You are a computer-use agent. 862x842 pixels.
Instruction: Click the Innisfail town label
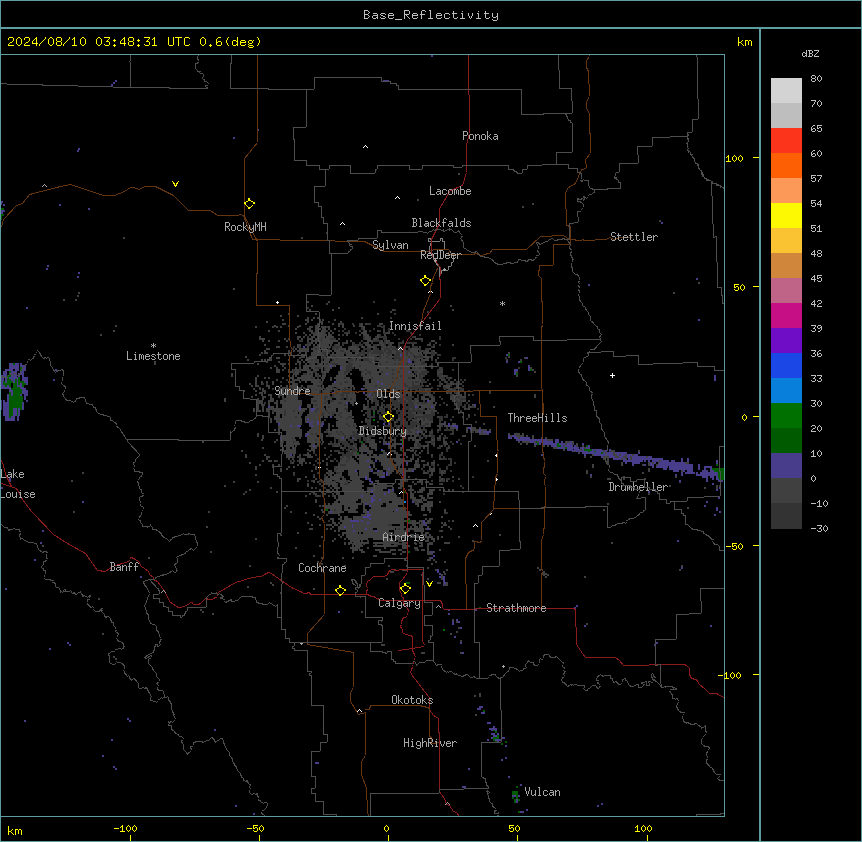415,326
